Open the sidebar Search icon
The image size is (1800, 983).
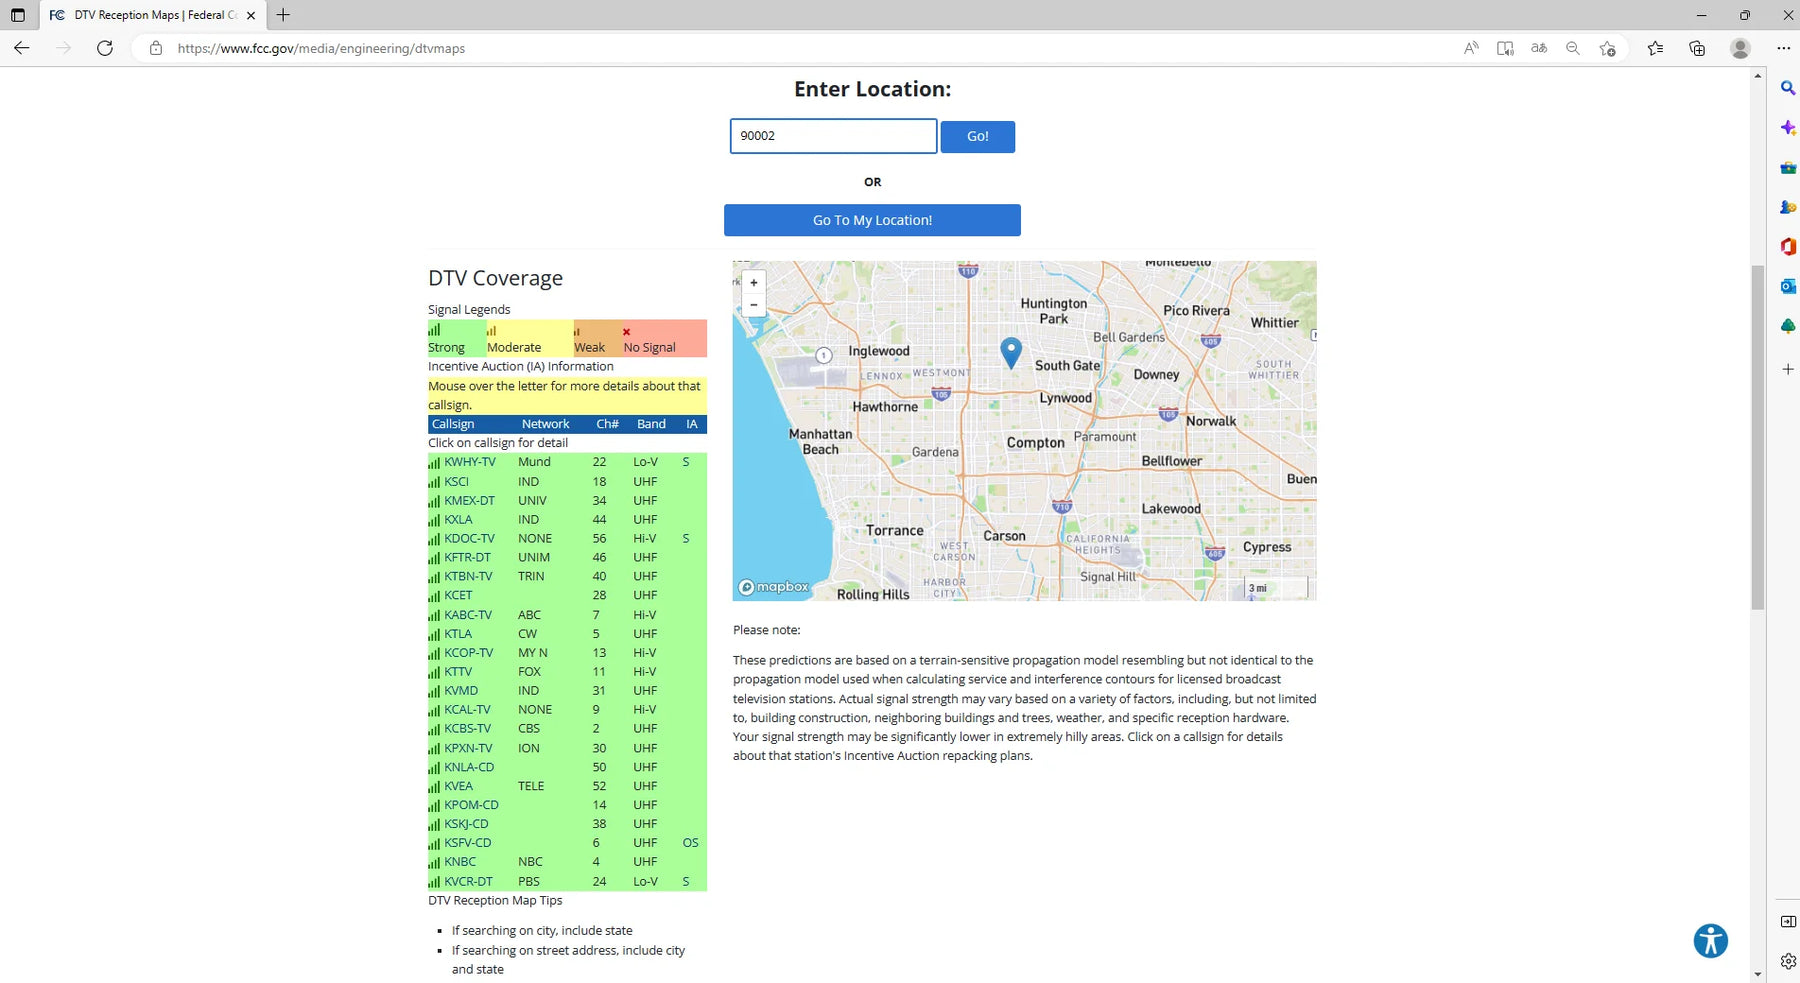point(1787,88)
